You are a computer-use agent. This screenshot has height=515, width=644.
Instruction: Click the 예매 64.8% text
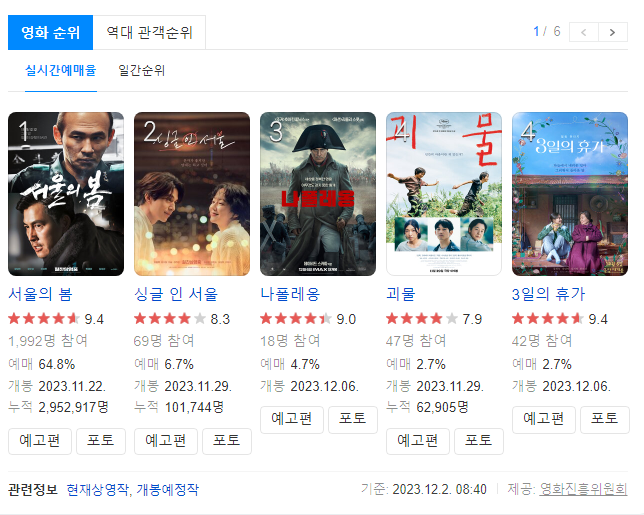(41, 364)
